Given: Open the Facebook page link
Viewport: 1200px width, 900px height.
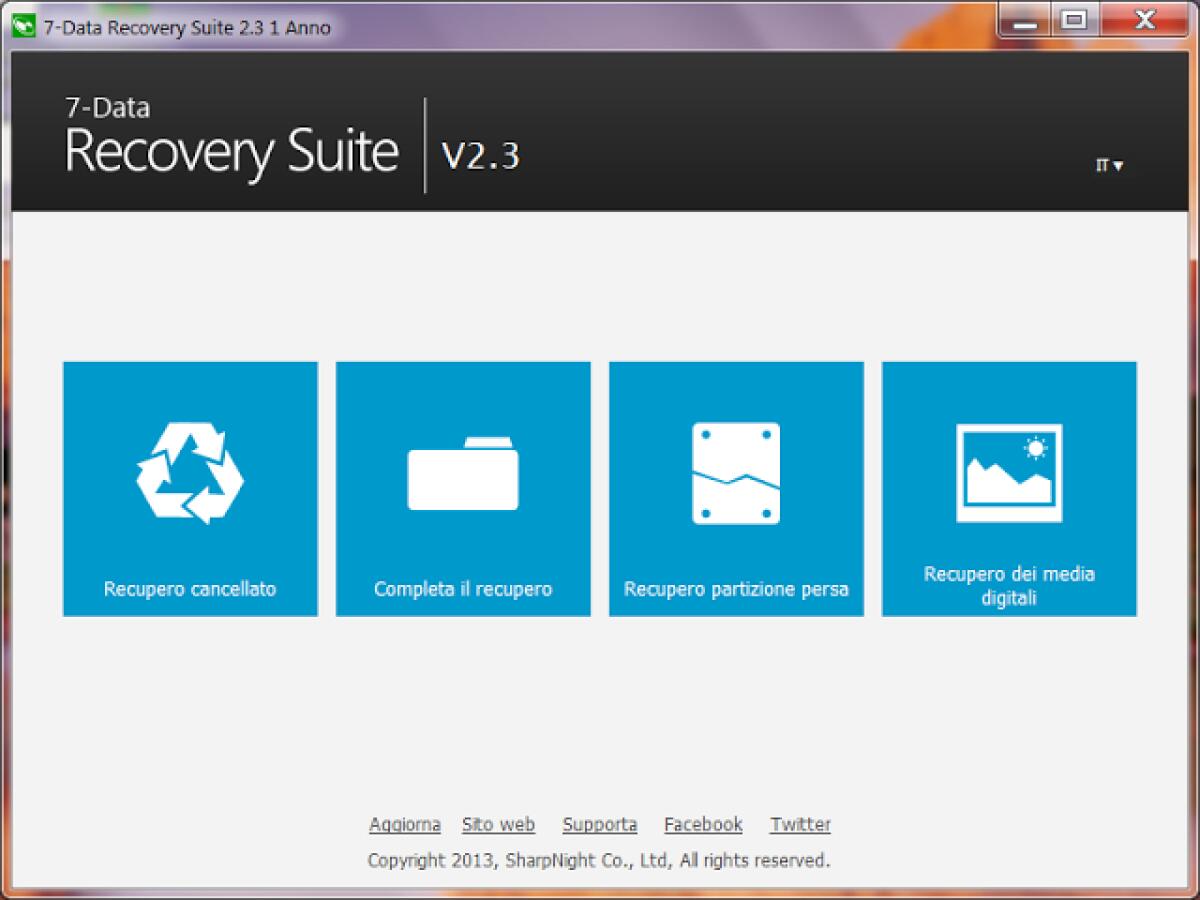Looking at the screenshot, I should click(x=703, y=824).
